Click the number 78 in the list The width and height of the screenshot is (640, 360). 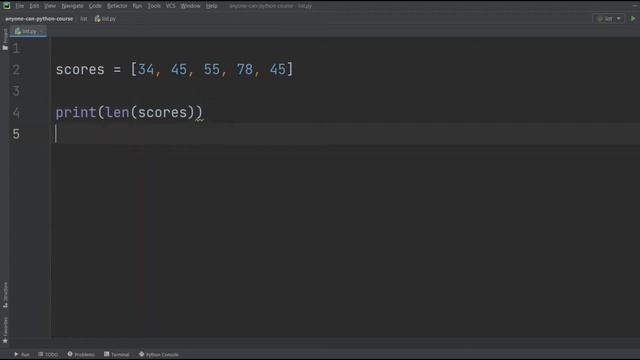tap(245, 70)
